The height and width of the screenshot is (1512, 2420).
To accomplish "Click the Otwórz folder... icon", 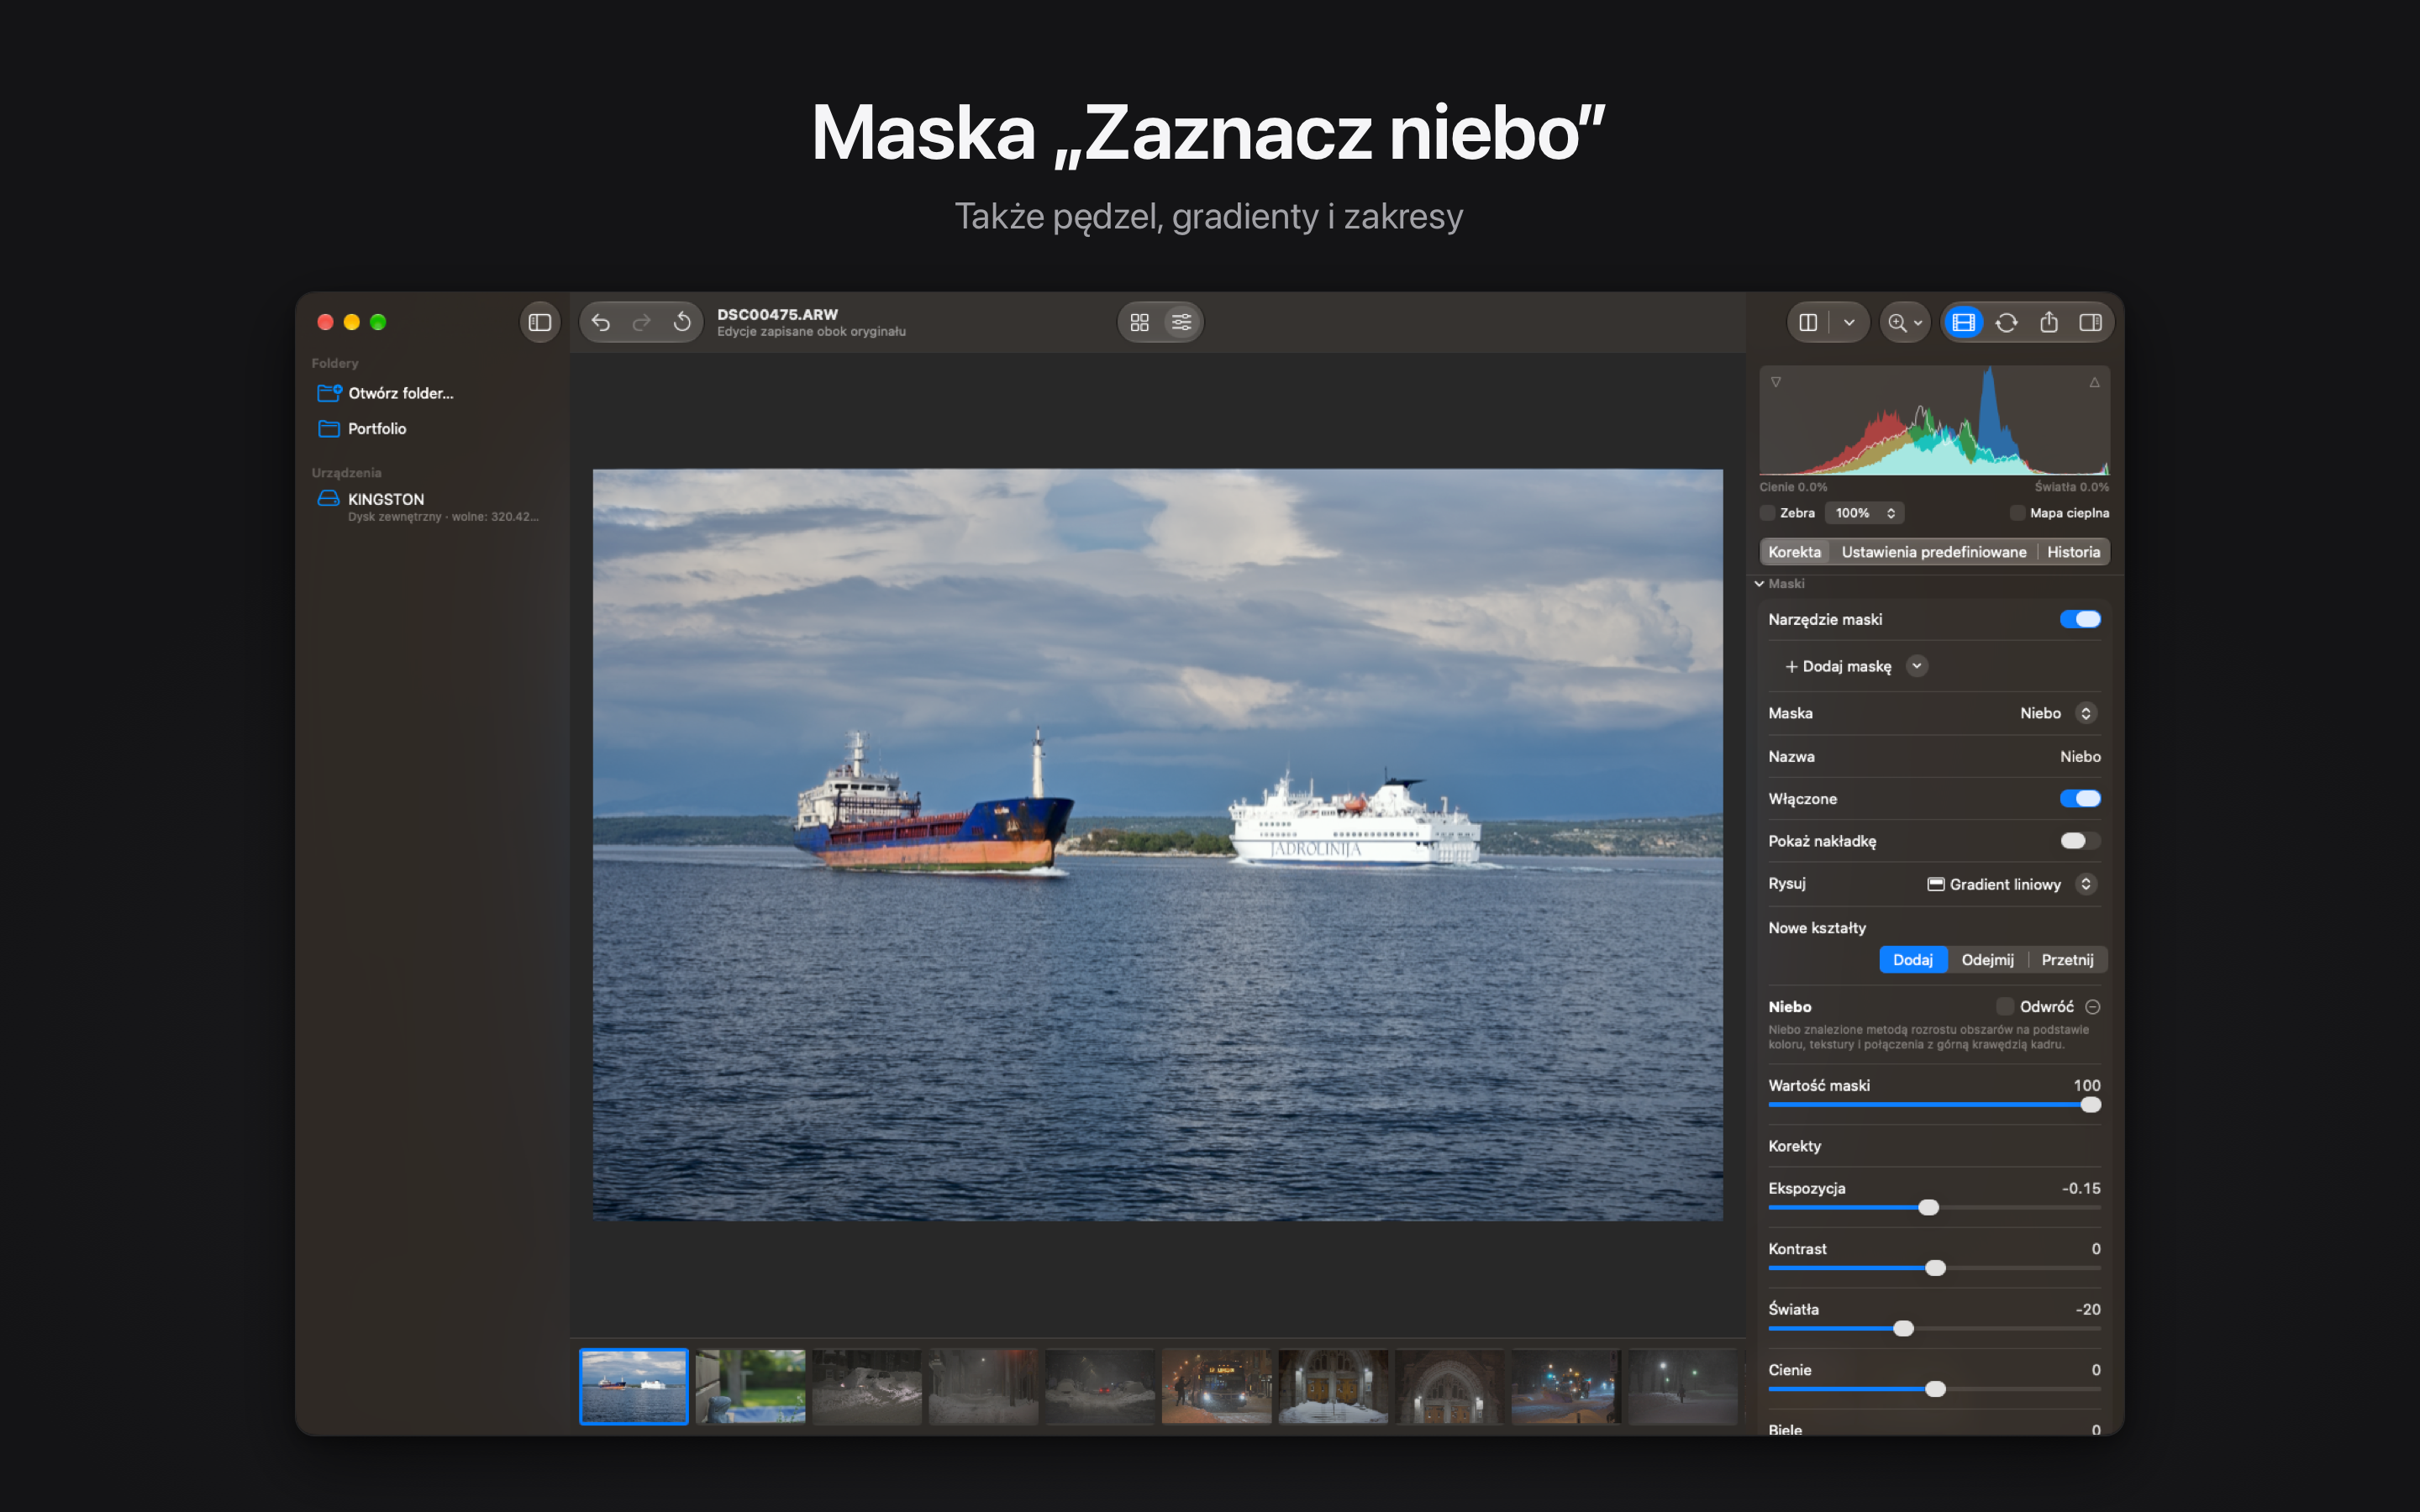I will pos(329,393).
